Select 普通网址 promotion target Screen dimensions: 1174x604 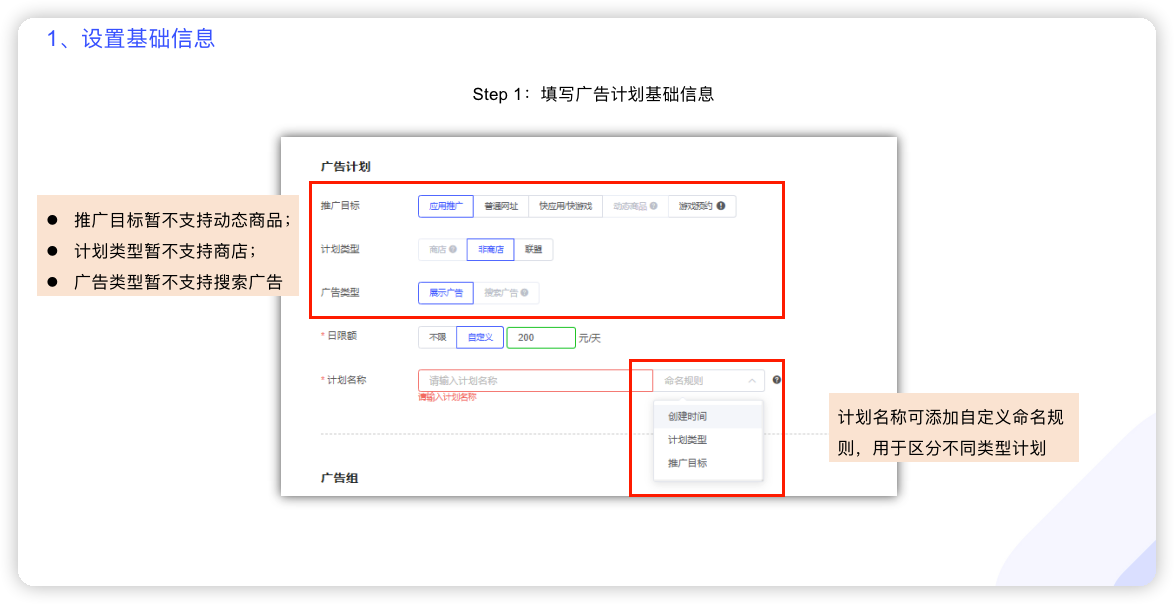500,206
